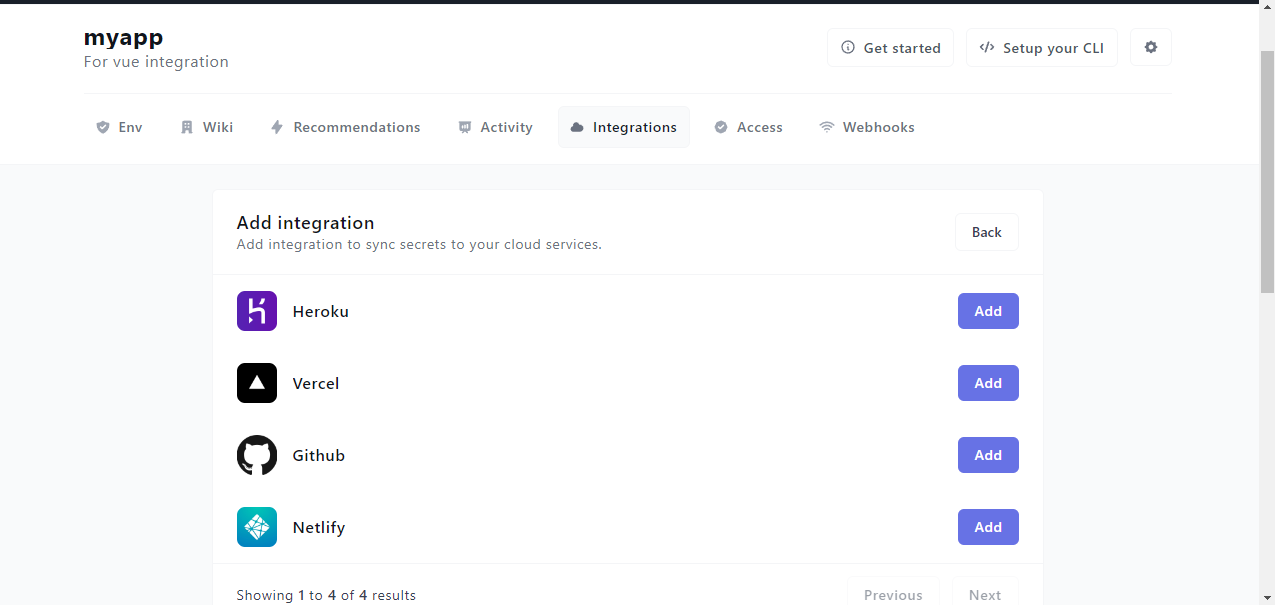Click the vertical page scrollbar thumb
The width and height of the screenshot is (1275, 605).
[1267, 170]
